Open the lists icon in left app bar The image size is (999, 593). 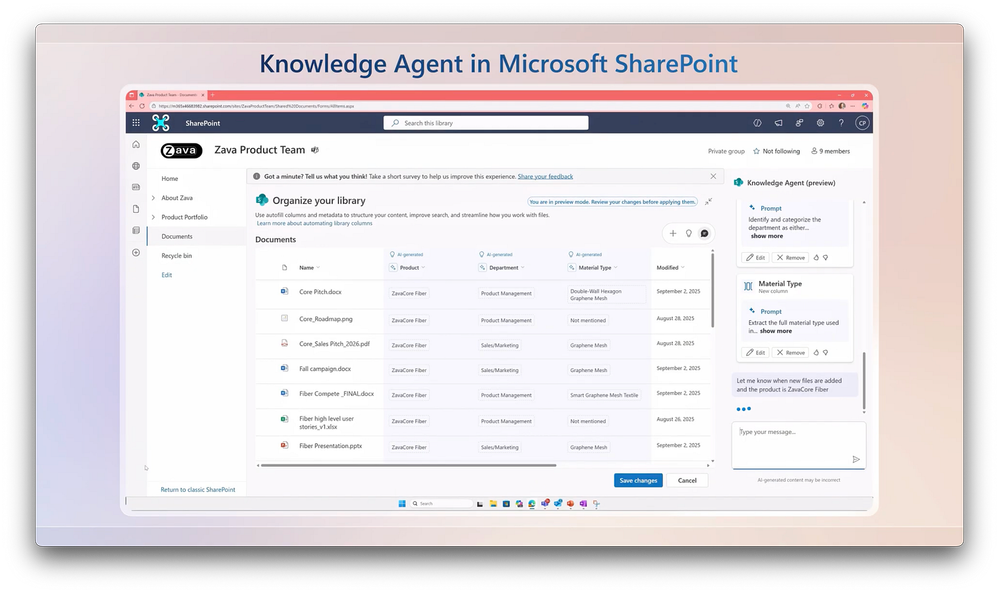[136, 231]
